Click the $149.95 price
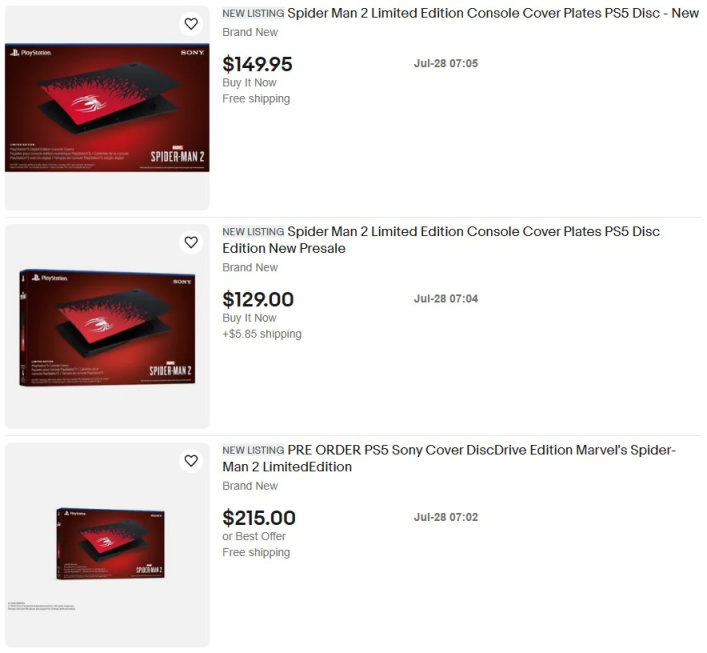This screenshot has width=707, height=653. [x=257, y=64]
